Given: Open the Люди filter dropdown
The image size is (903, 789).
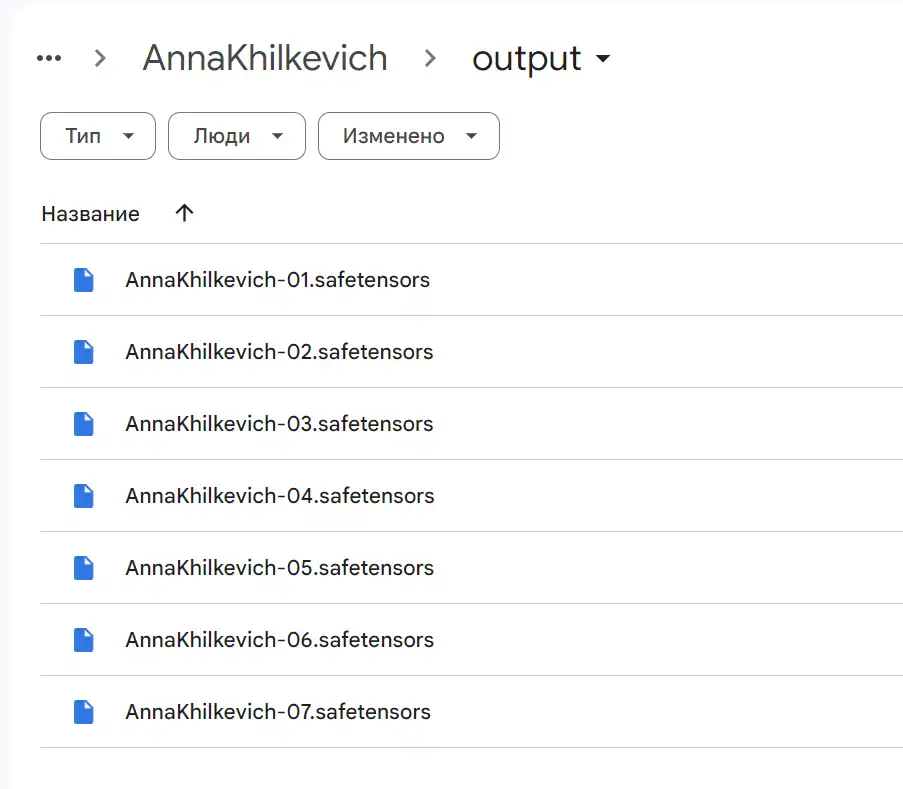Looking at the screenshot, I should (x=237, y=136).
